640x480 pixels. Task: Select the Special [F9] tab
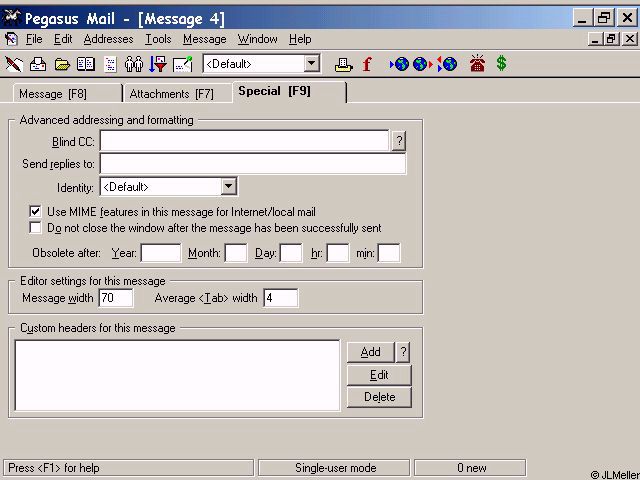289,91
